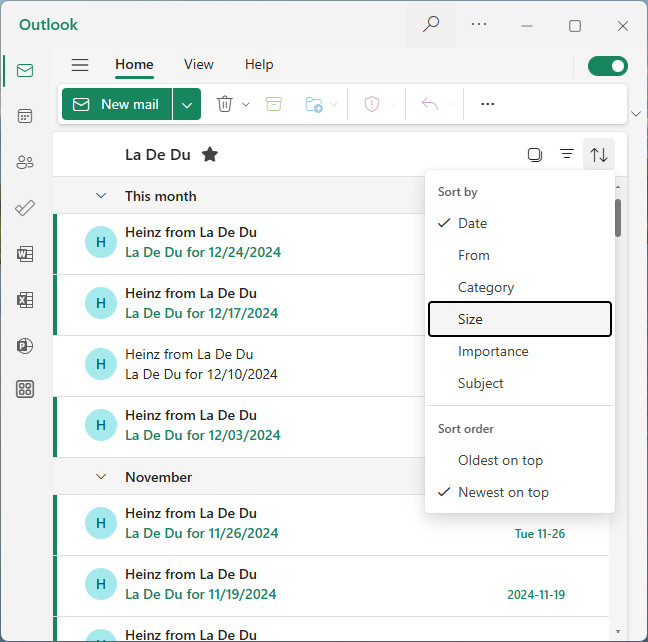Open email La De Du for 12/10/2024
Image resolution: width=648 pixels, height=642 pixels.
tap(240, 366)
